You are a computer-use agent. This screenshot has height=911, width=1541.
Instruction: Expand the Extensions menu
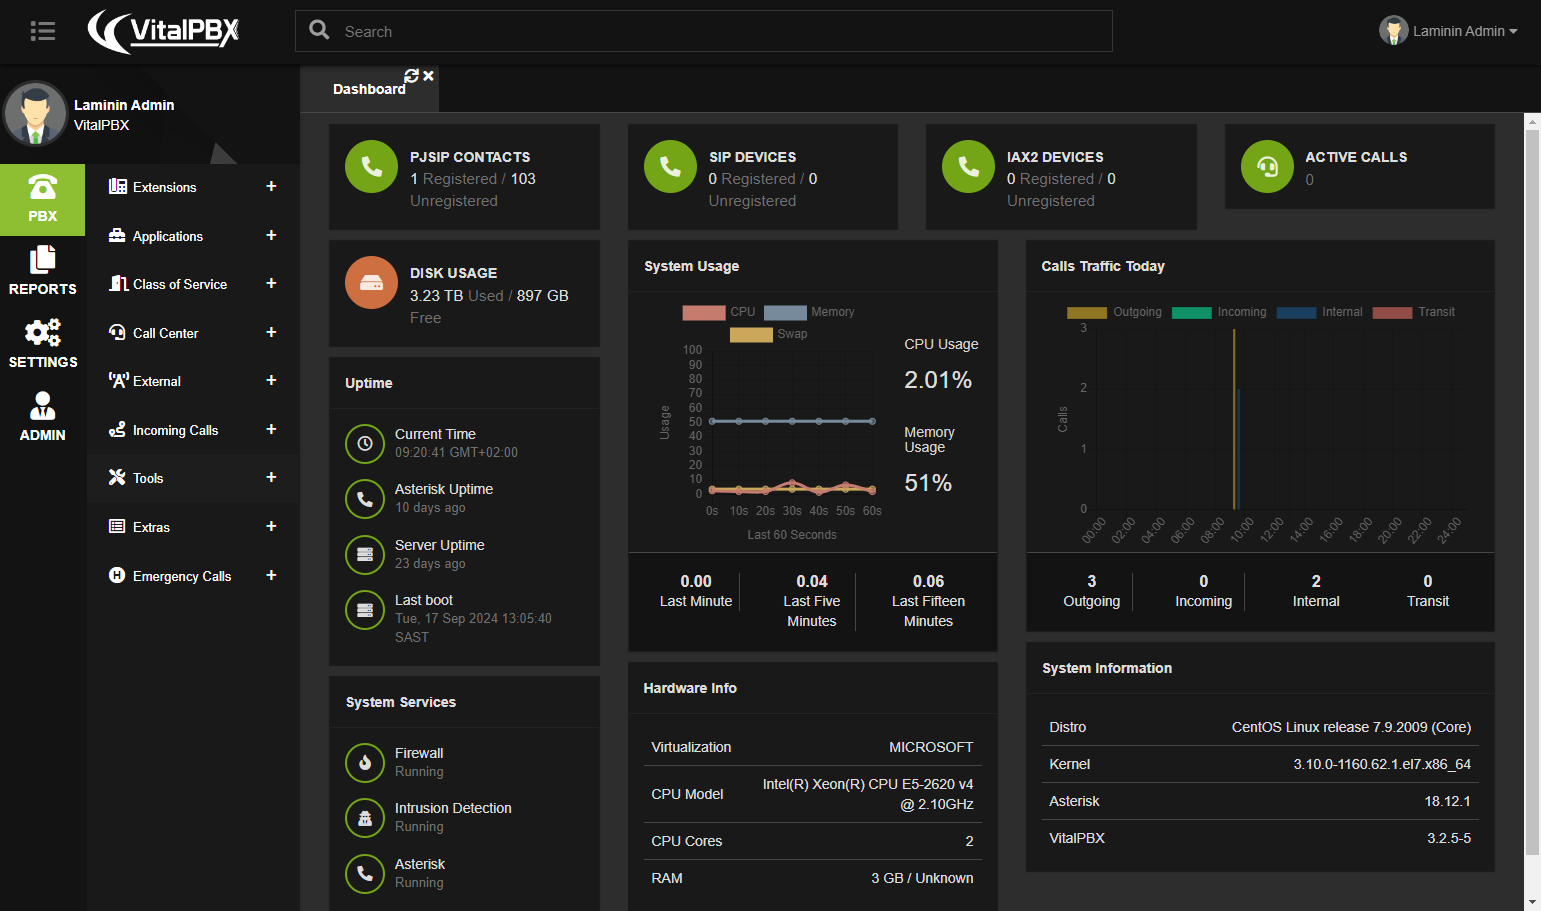[x=271, y=186]
